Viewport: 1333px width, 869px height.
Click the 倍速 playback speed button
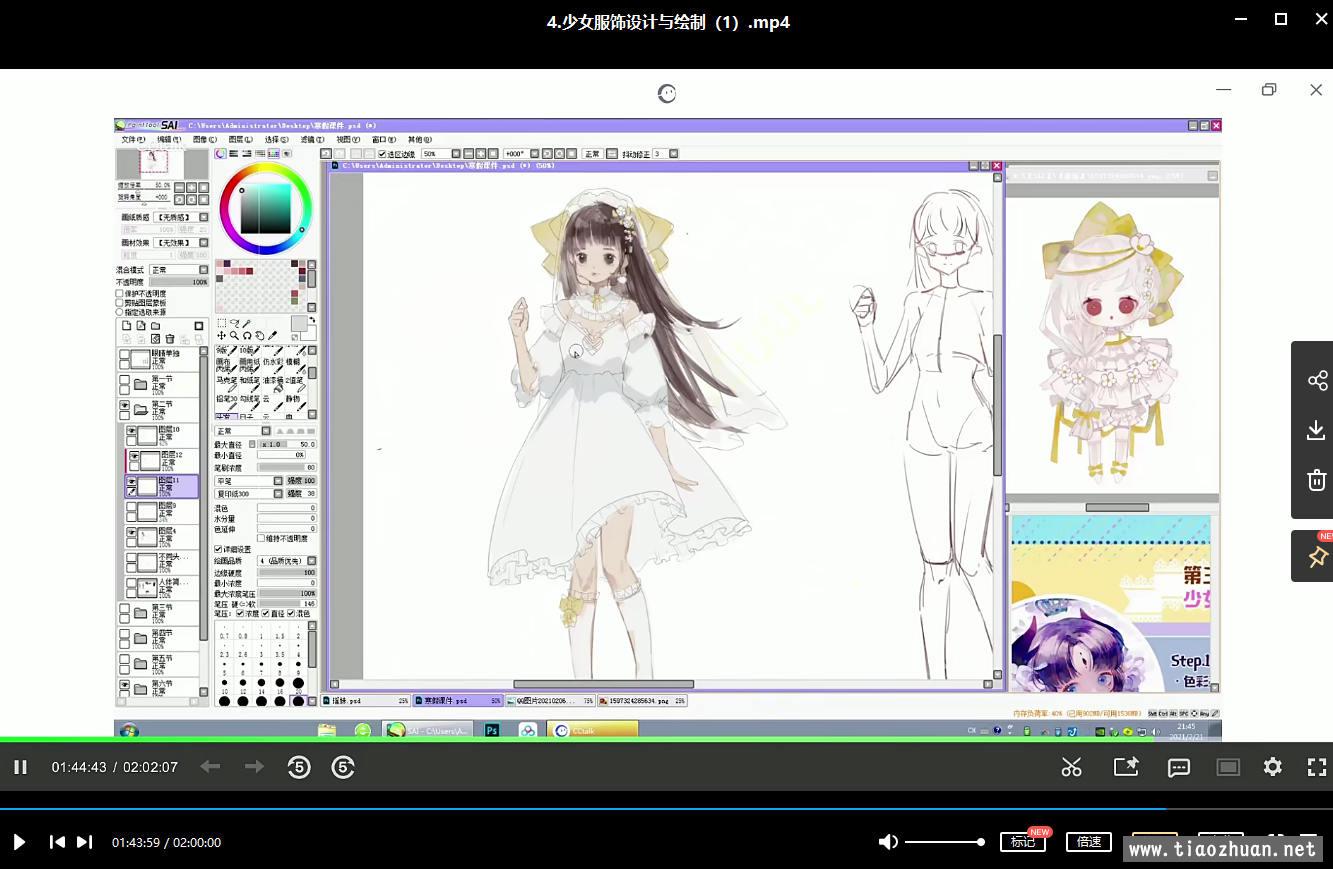pos(1088,842)
